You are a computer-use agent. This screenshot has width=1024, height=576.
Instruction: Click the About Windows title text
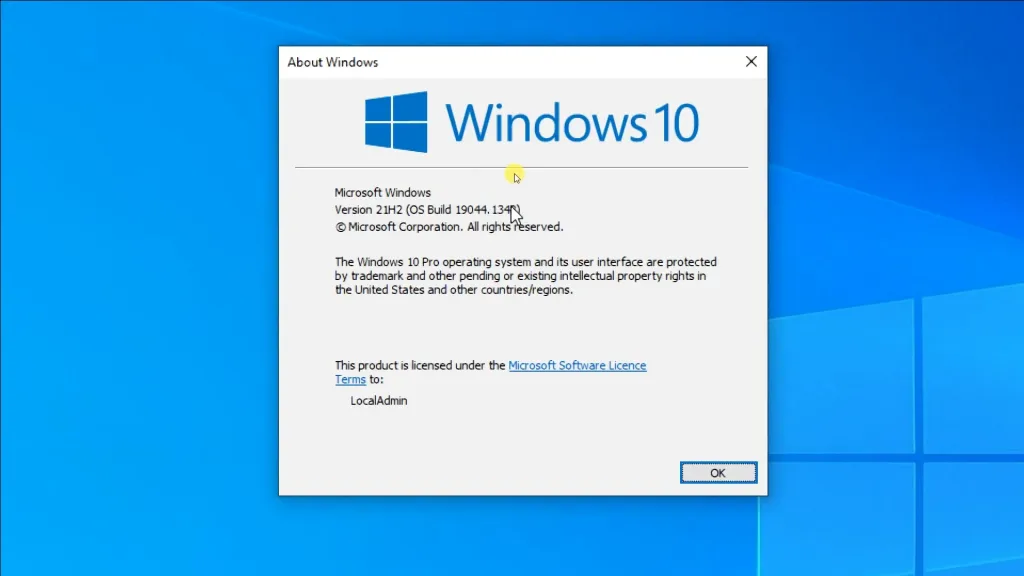[x=333, y=62]
